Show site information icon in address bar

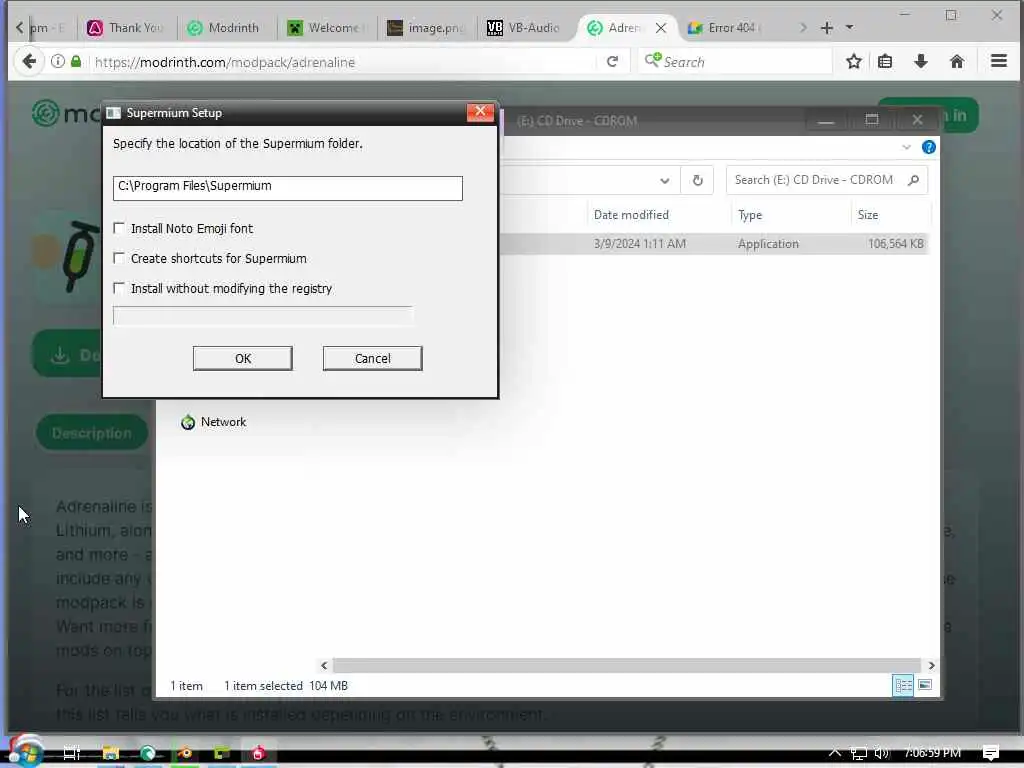57,61
